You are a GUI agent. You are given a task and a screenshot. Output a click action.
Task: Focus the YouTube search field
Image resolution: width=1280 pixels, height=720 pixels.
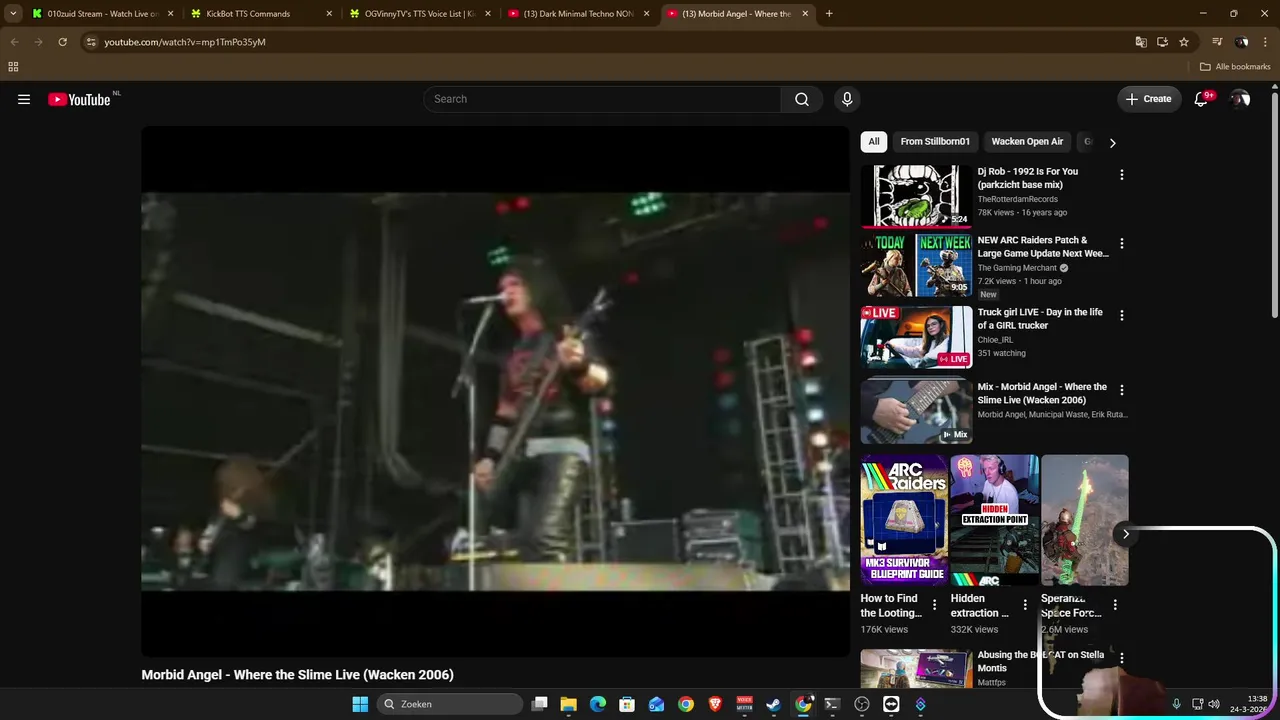click(602, 99)
